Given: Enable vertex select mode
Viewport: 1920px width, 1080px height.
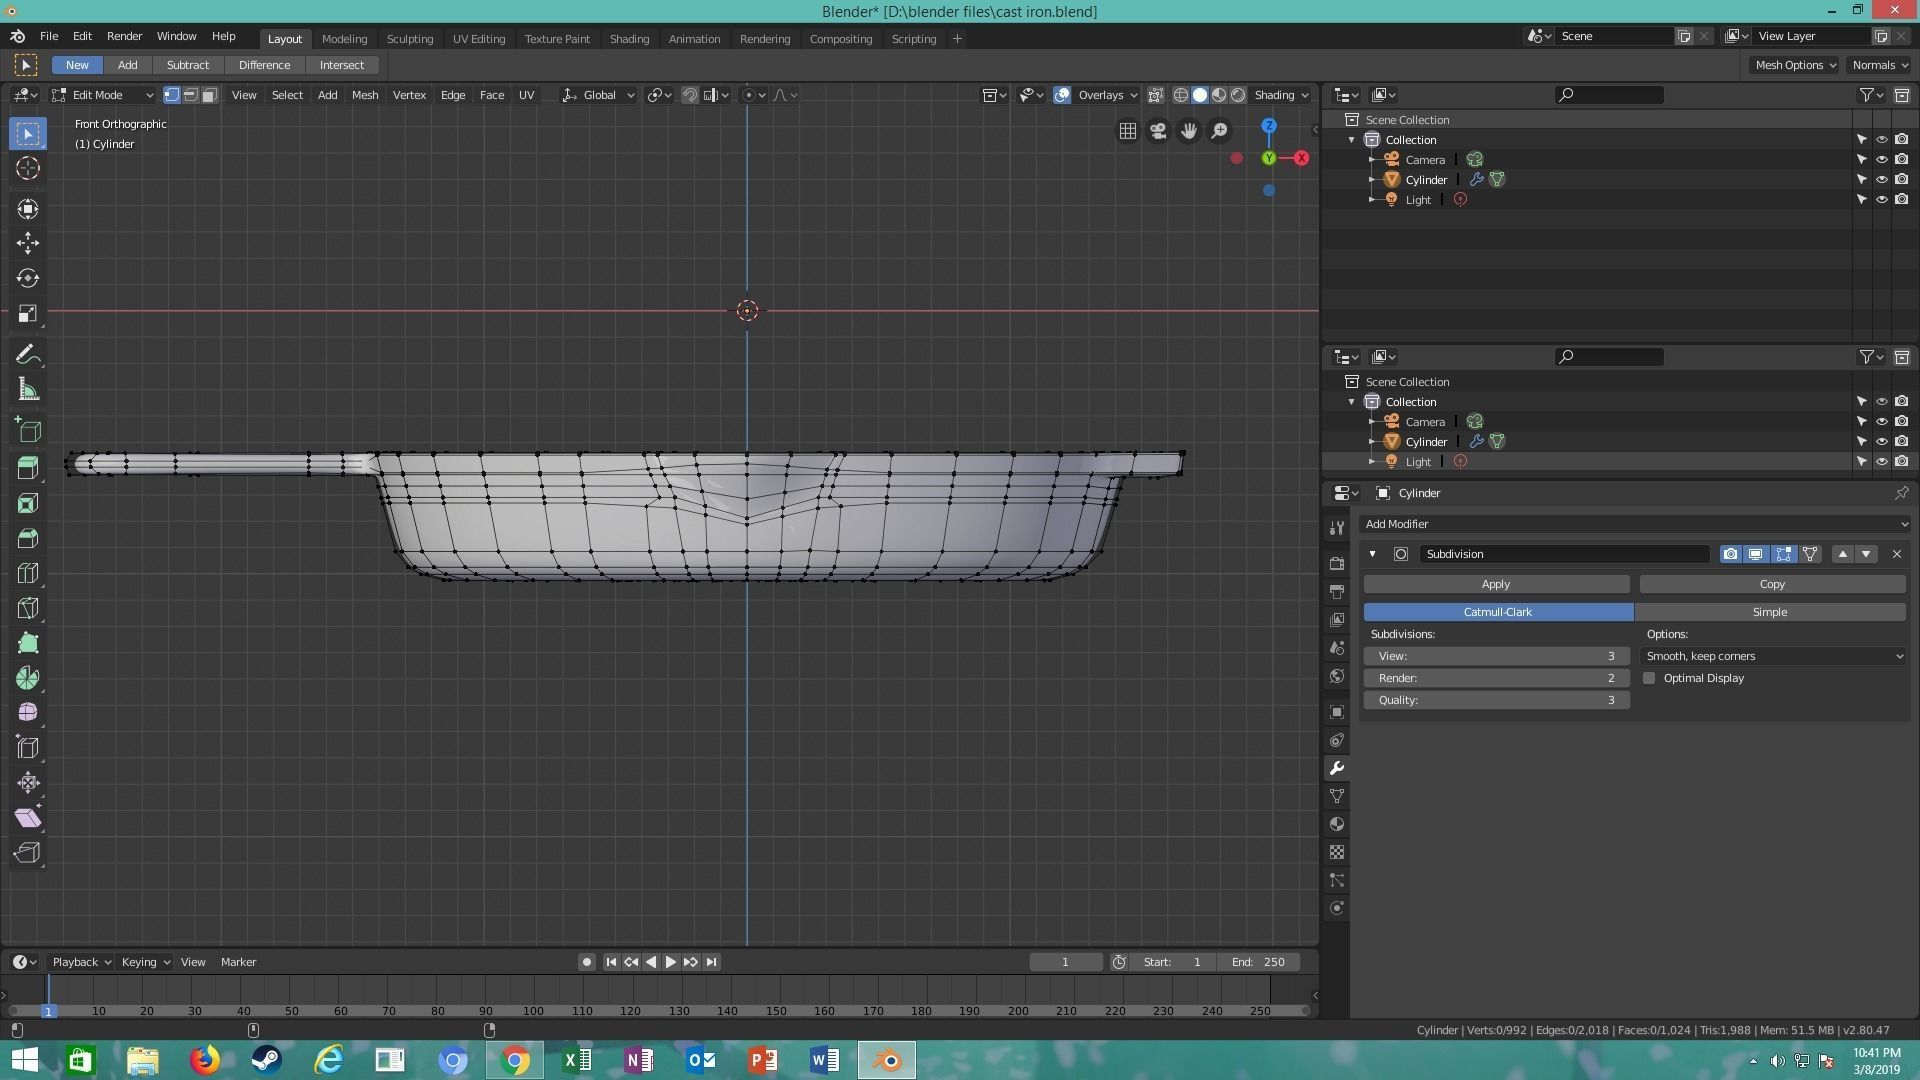Looking at the screenshot, I should pyautogui.click(x=171, y=95).
